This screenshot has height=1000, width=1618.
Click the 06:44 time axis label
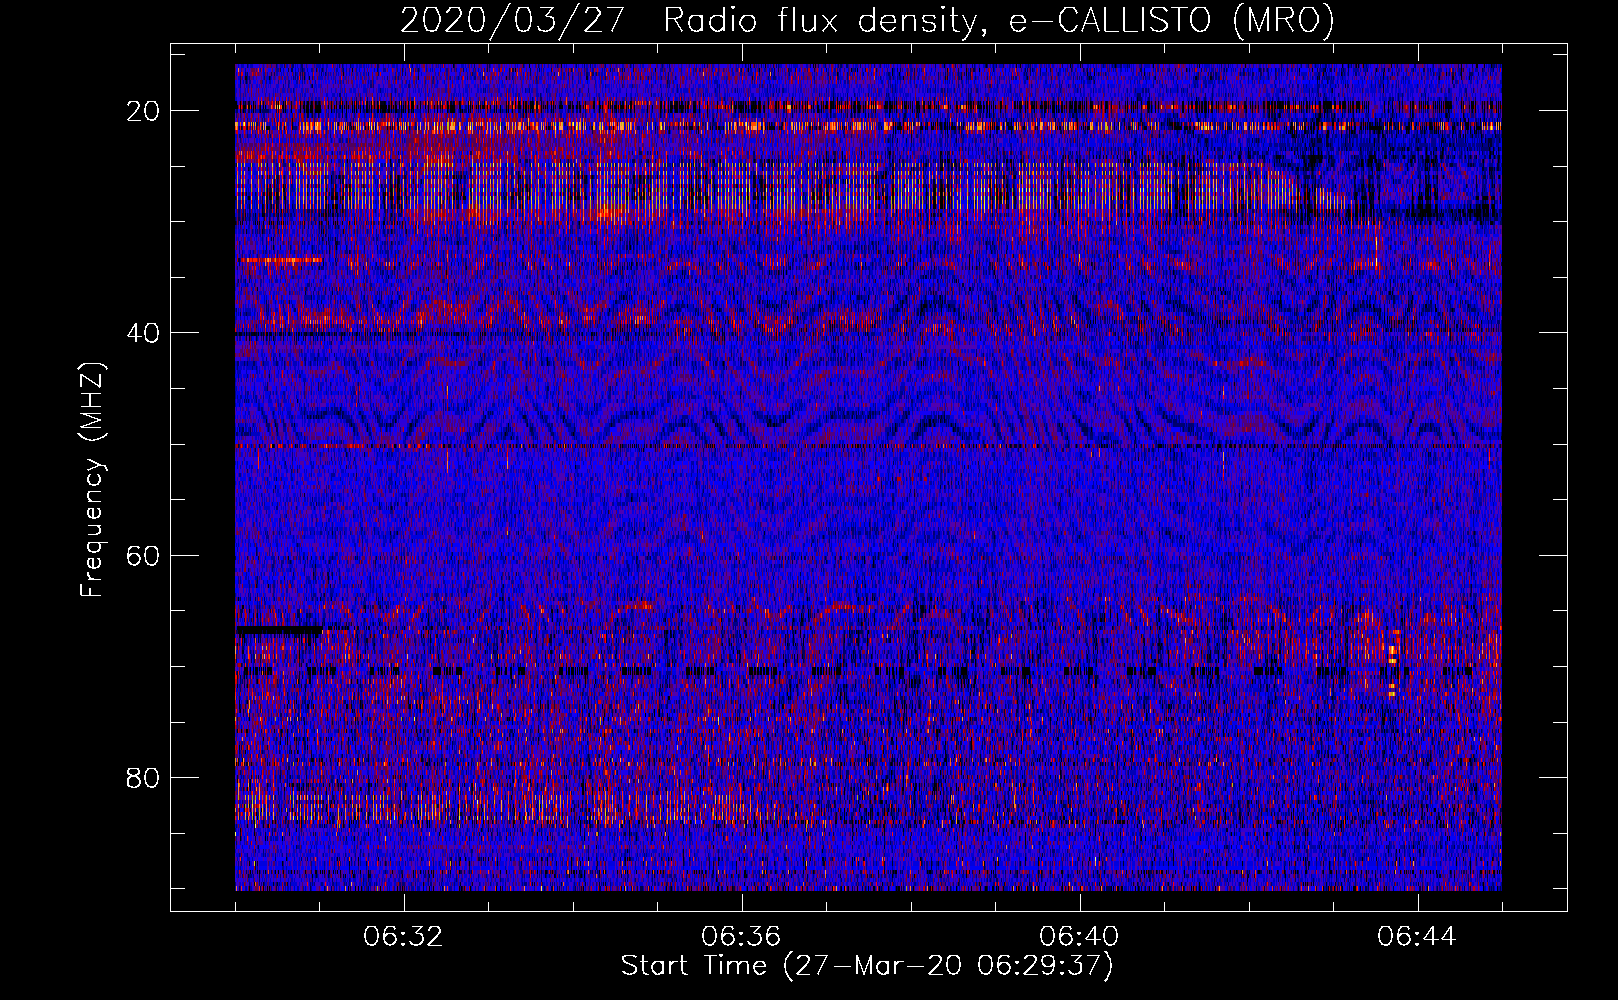pos(1417,937)
